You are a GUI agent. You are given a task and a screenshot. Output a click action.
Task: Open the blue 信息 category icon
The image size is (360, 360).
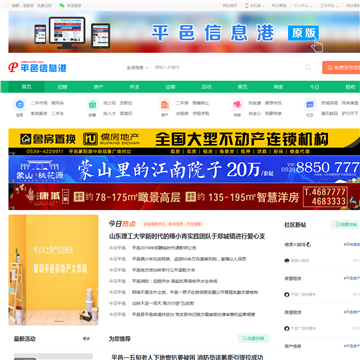tap(20, 104)
